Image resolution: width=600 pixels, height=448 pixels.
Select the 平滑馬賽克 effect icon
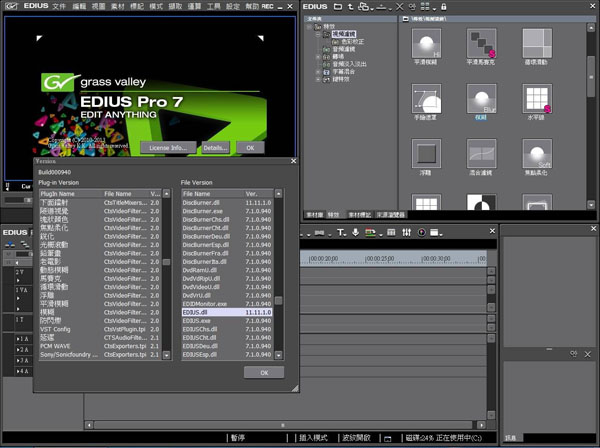click(481, 43)
